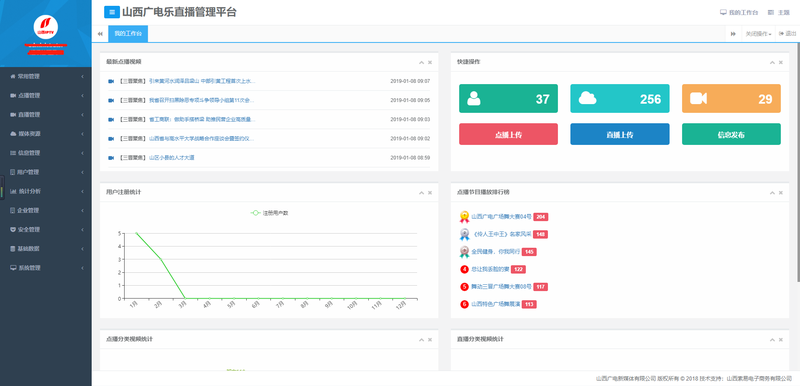This screenshot has height=386, width=800.
Task: Close the 点播分类视频统计 panel
Action: click(x=430, y=340)
